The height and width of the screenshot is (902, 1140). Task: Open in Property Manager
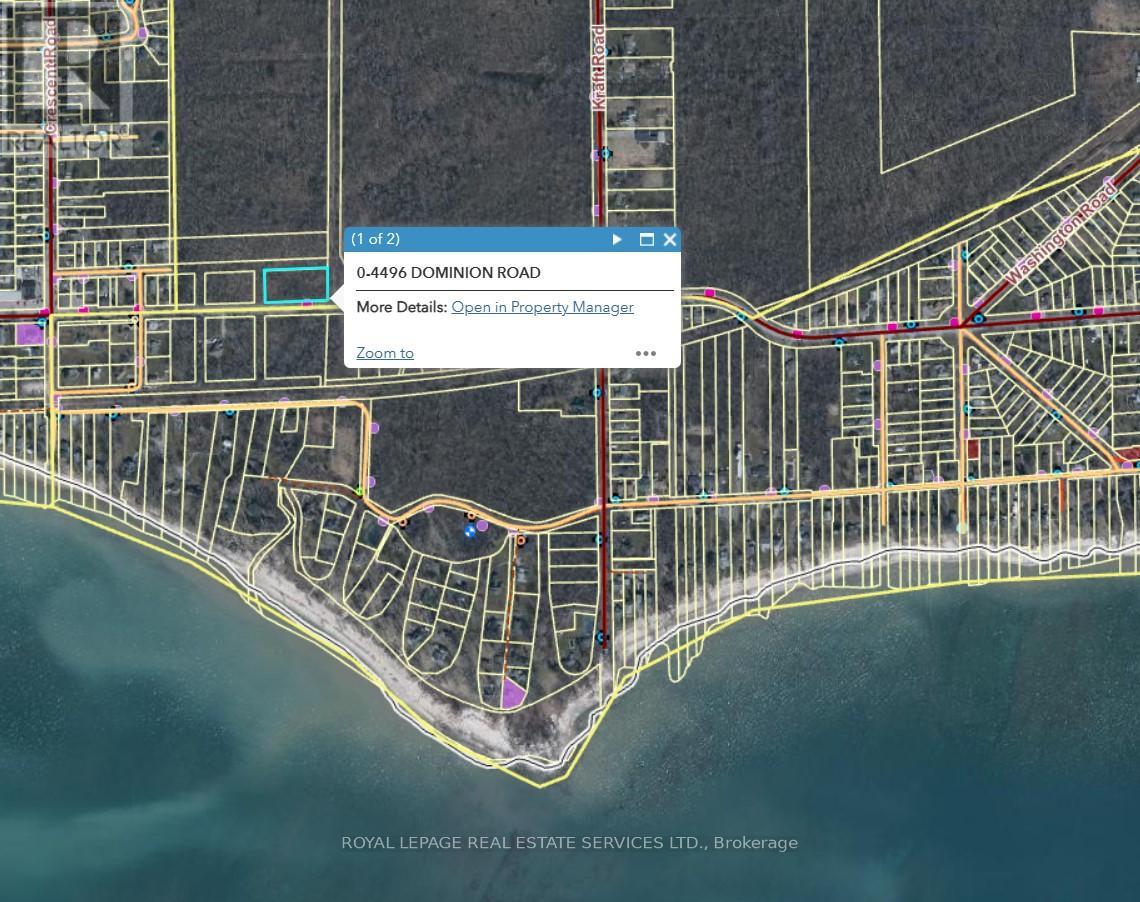542,307
